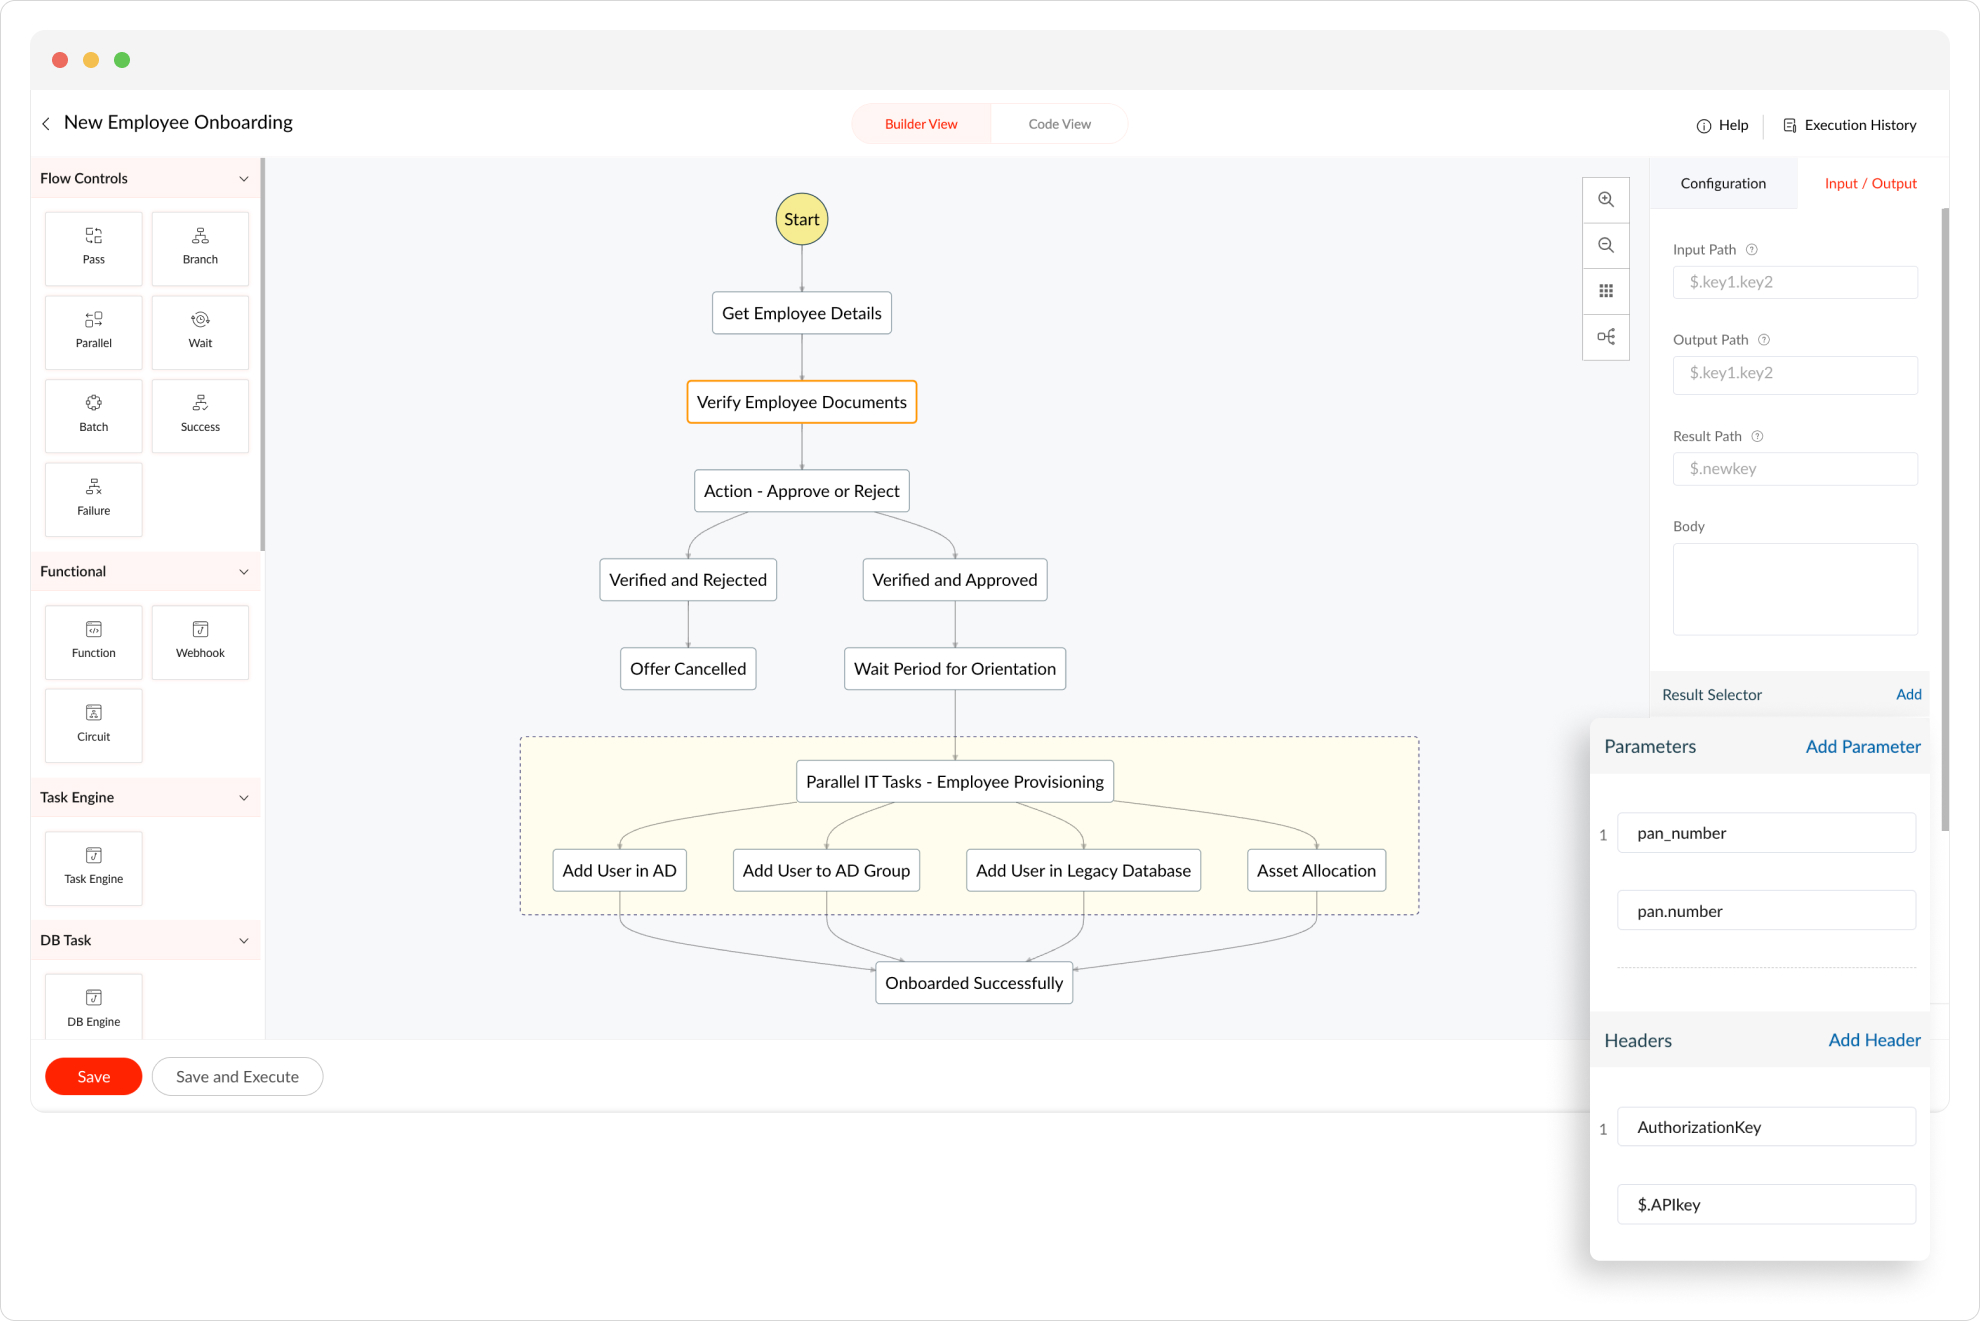Collapse the Functional section
This screenshot has height=1321, width=1980.
[x=243, y=572]
